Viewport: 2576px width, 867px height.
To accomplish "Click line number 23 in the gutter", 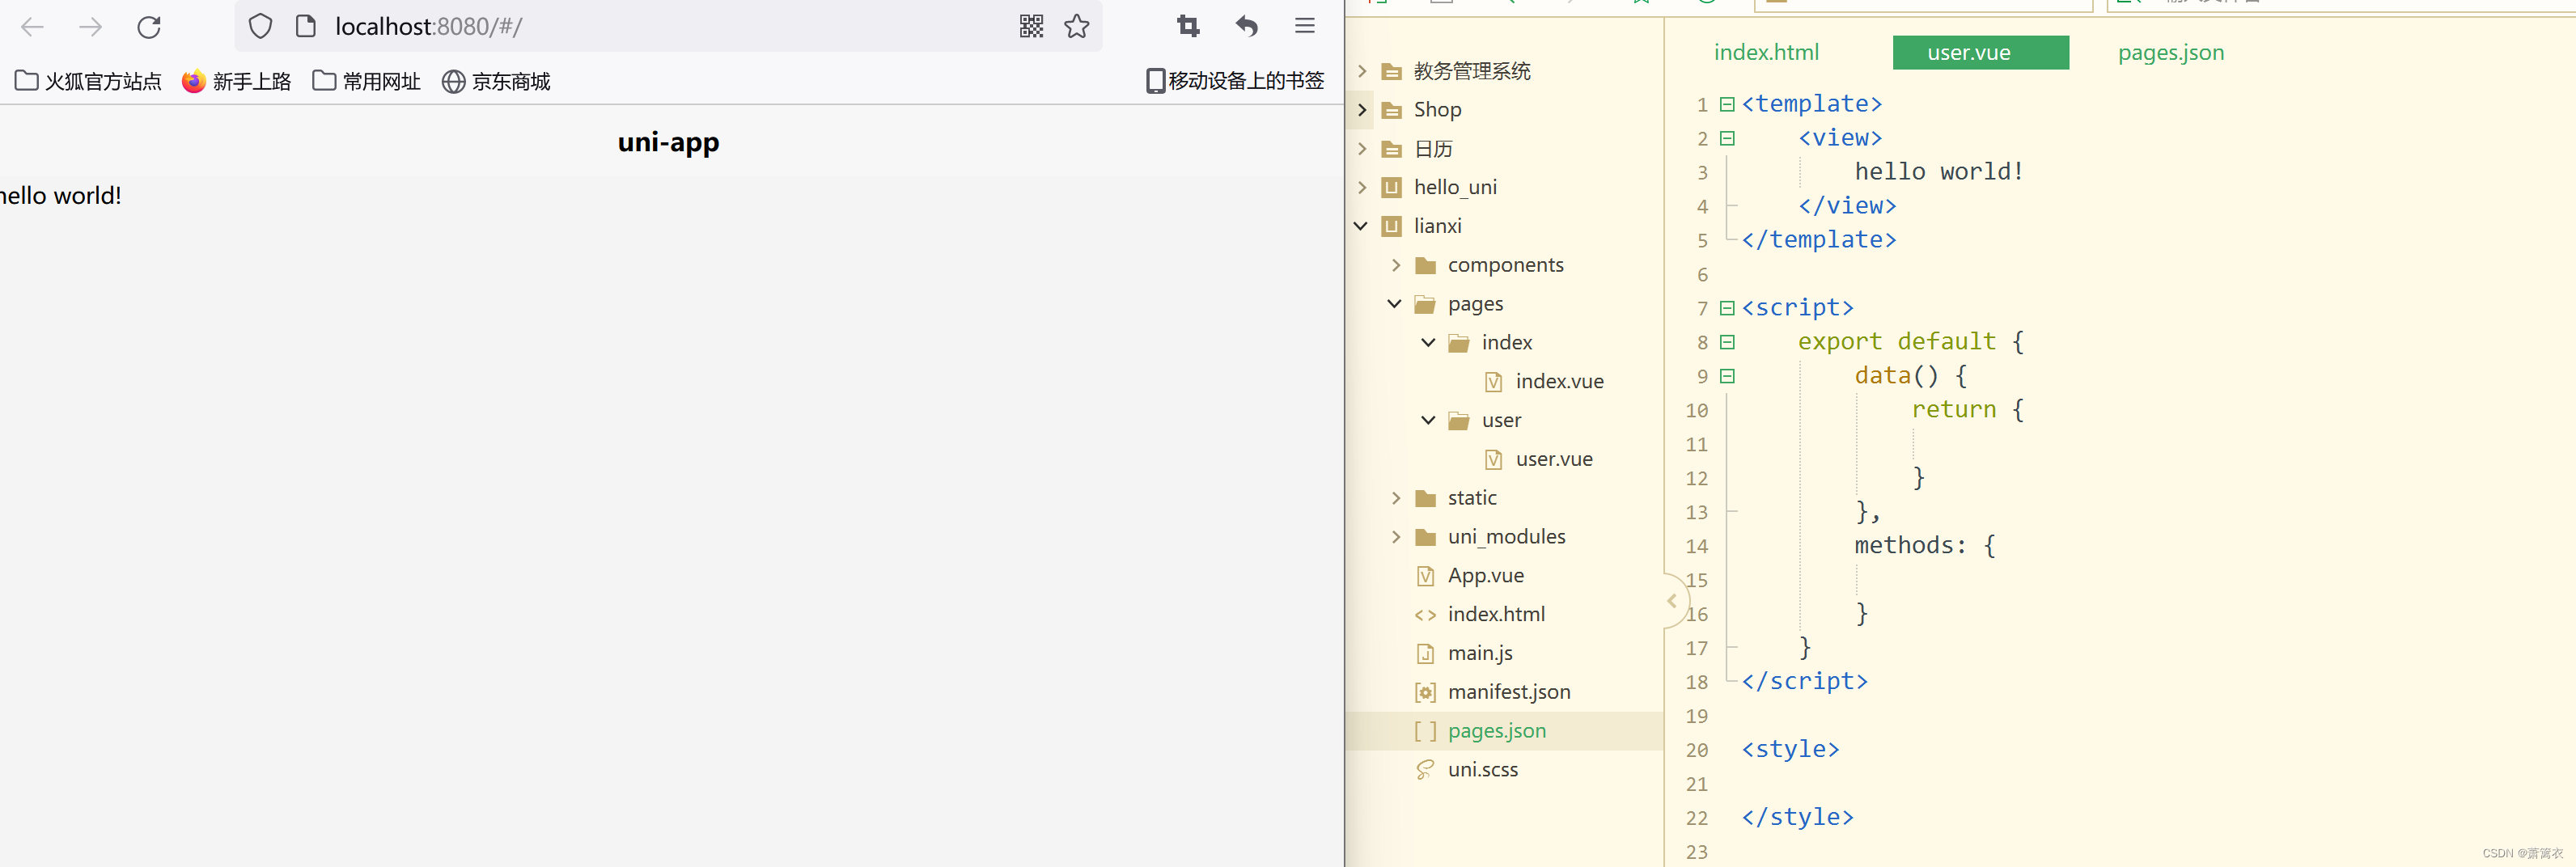I will click(x=1697, y=852).
